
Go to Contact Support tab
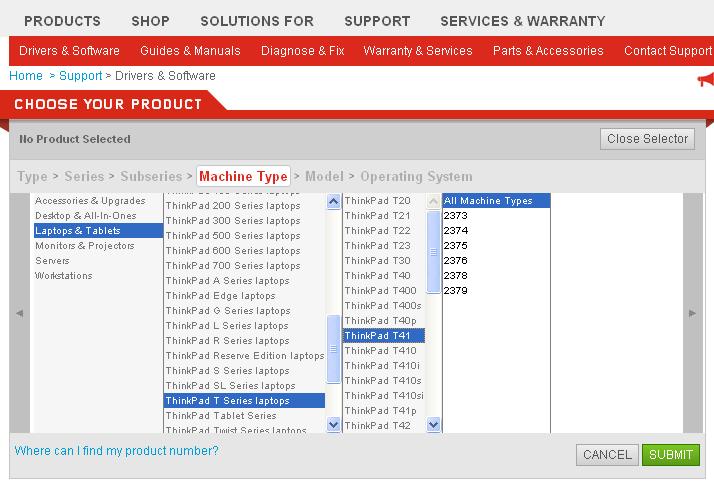[668, 51]
